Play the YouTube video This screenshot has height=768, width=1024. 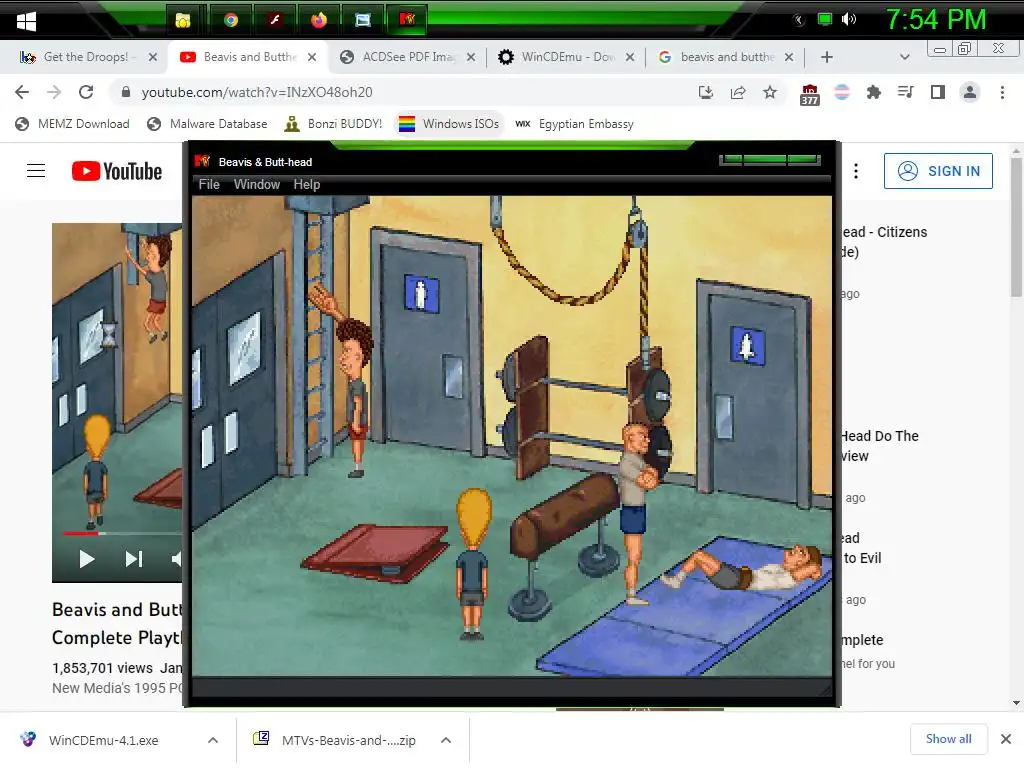coord(86,559)
